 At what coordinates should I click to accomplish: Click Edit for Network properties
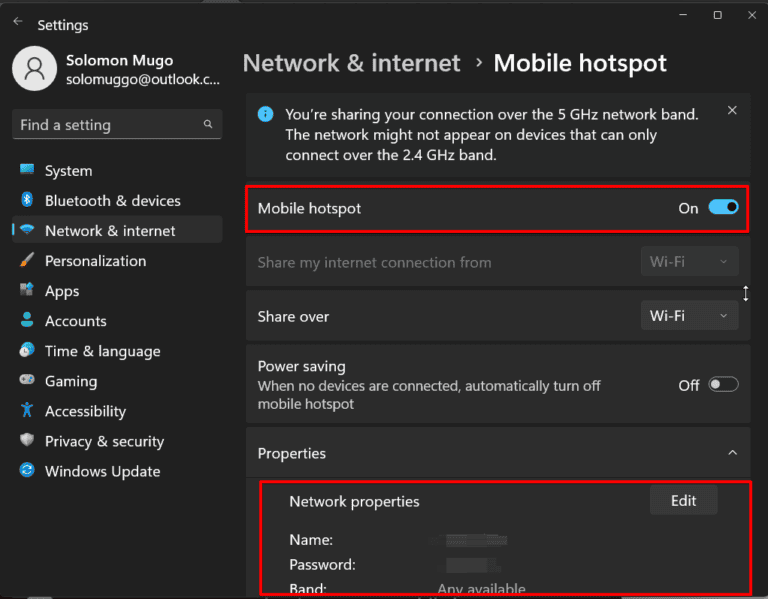(x=683, y=500)
